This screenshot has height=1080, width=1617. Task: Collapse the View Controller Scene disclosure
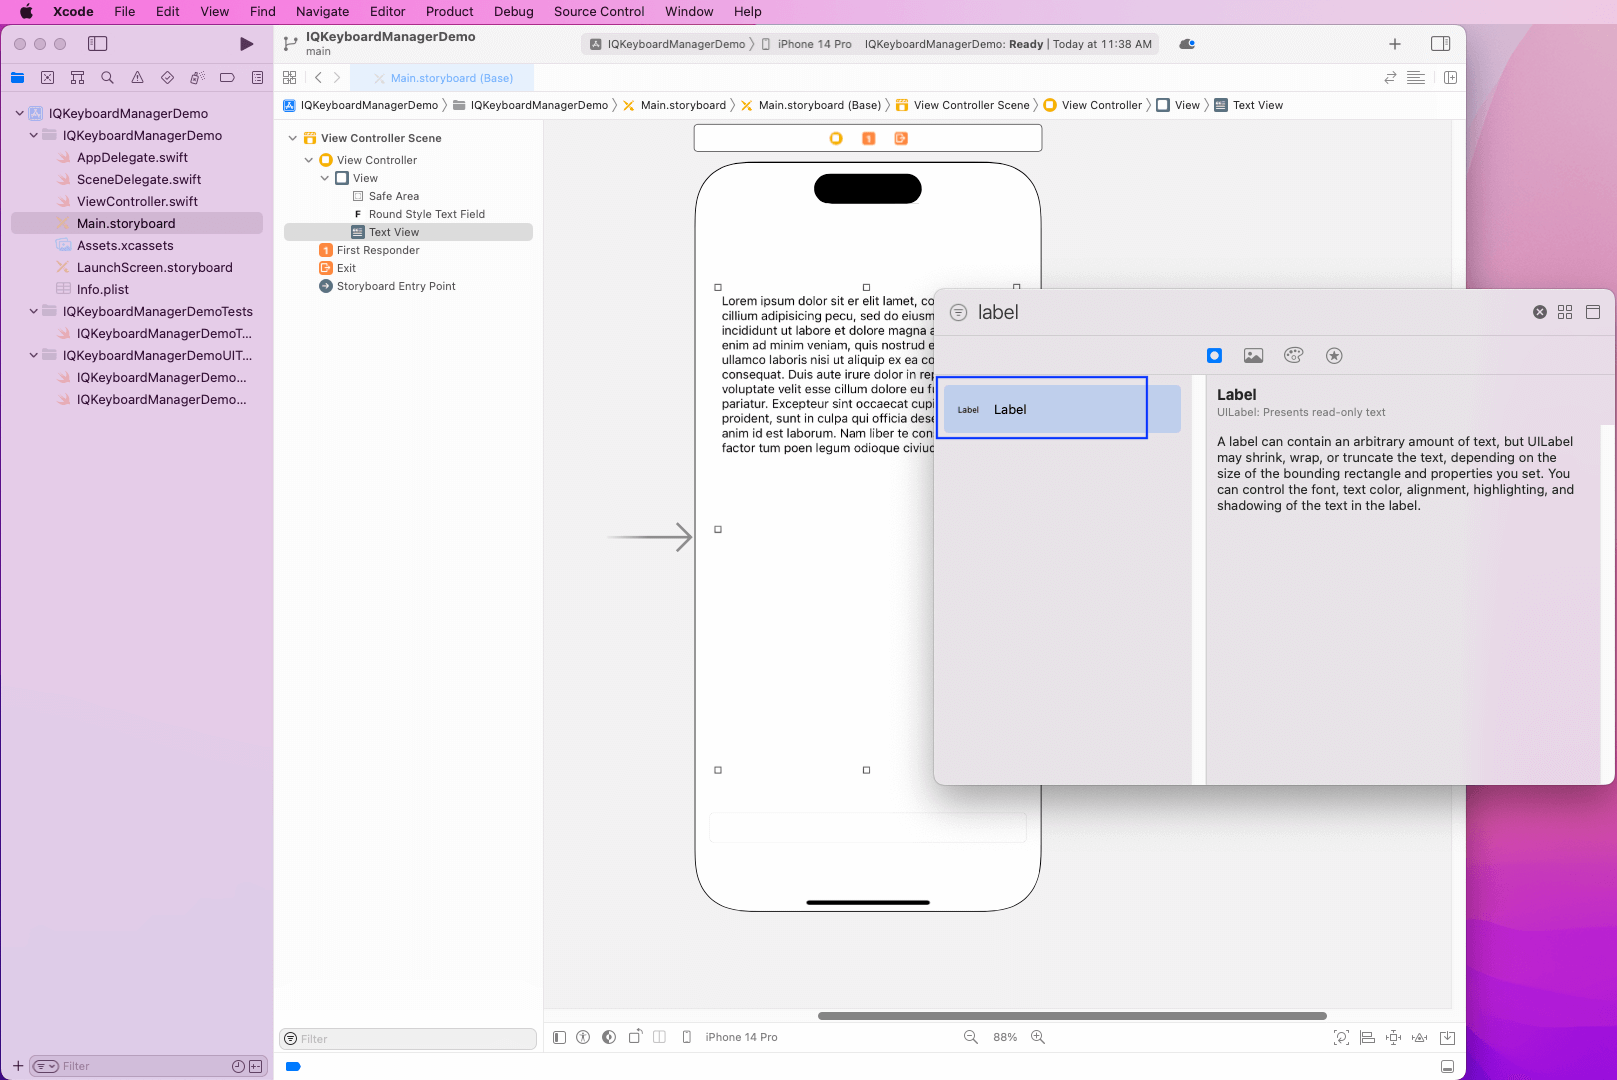293,138
